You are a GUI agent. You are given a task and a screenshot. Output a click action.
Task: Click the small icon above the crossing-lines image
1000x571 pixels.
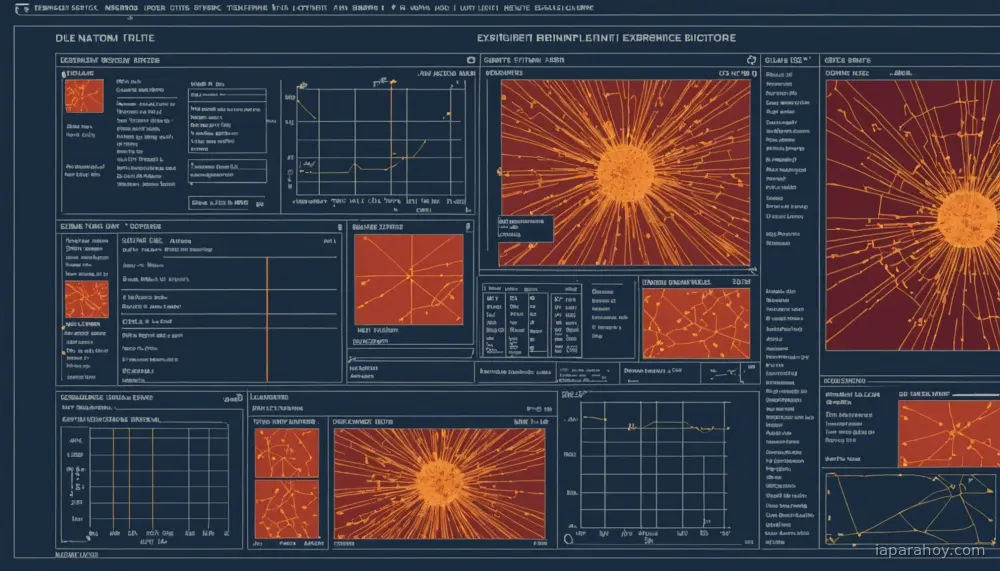coord(469,226)
